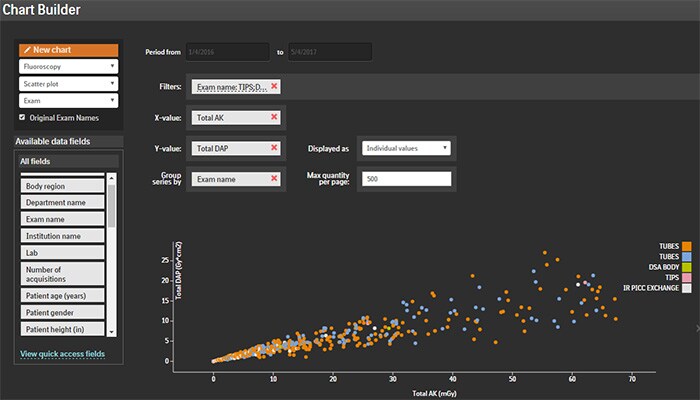Viewport: 700px width, 400px height.
Task: Select the Number of acquisitions data field
Action: point(62,274)
